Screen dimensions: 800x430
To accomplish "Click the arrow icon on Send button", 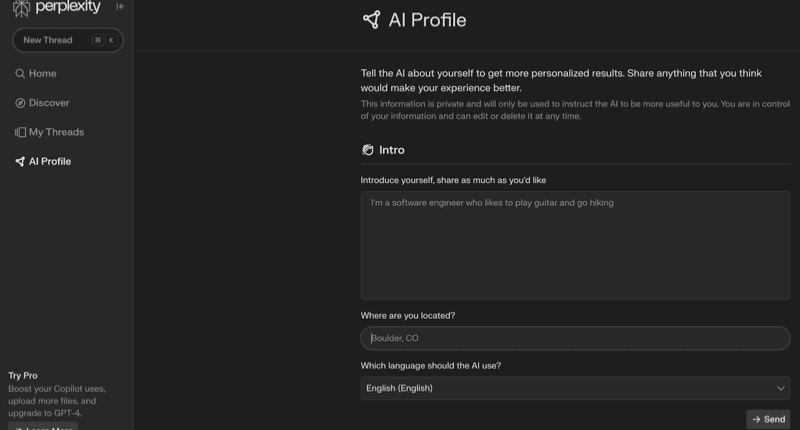I will point(756,419).
